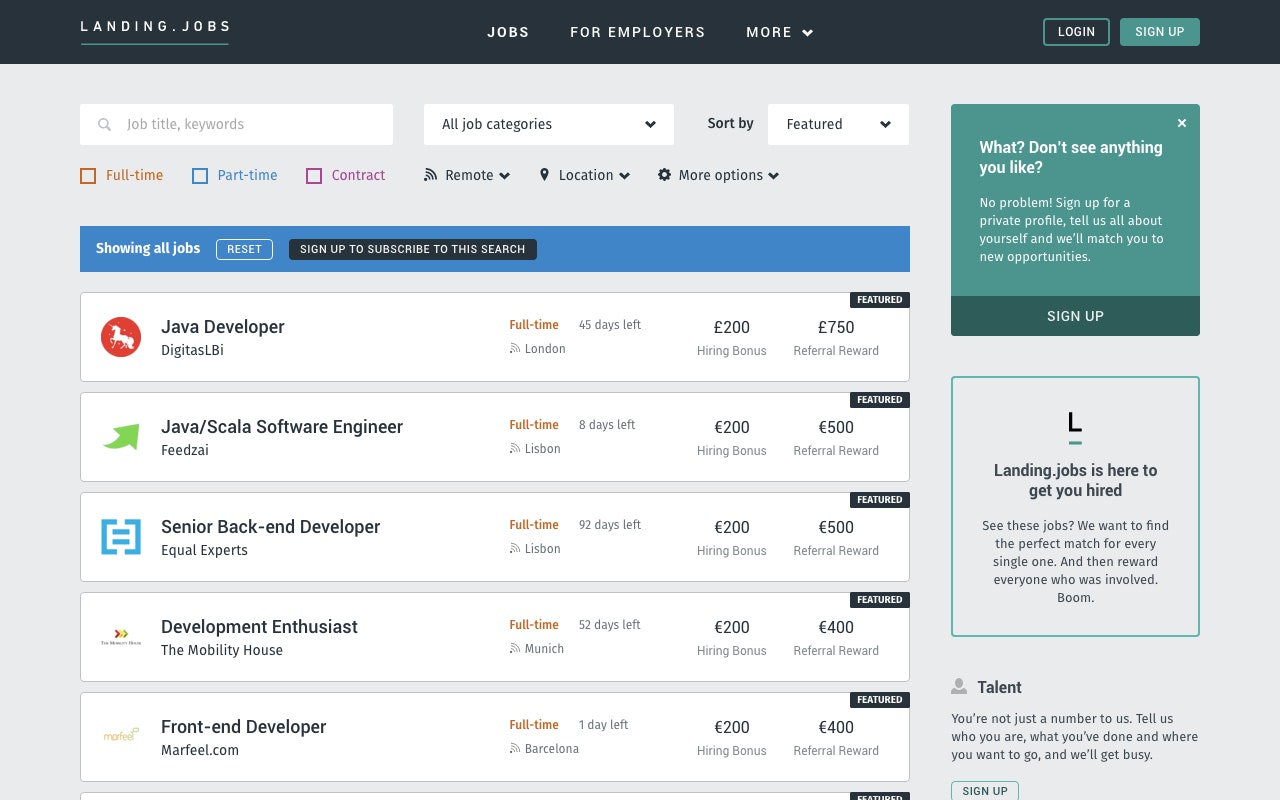
Task: Click the 'Showing all jobs' label
Action: point(148,248)
